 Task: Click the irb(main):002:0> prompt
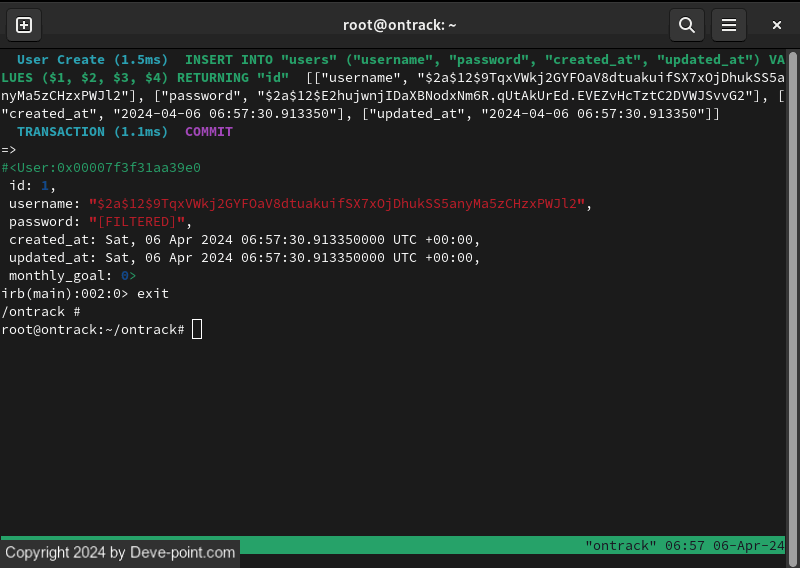(x=65, y=294)
